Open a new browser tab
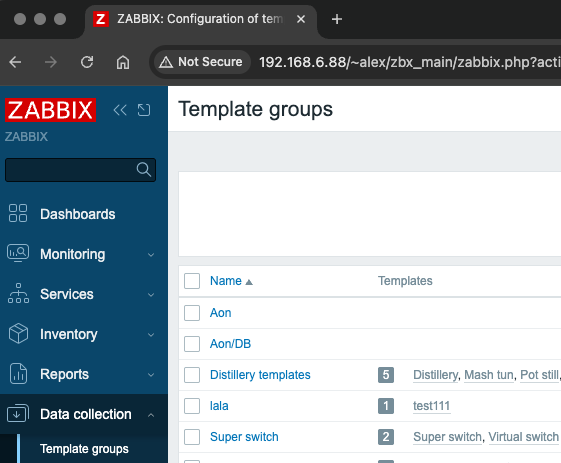This screenshot has height=463, width=561. pyautogui.click(x=337, y=19)
